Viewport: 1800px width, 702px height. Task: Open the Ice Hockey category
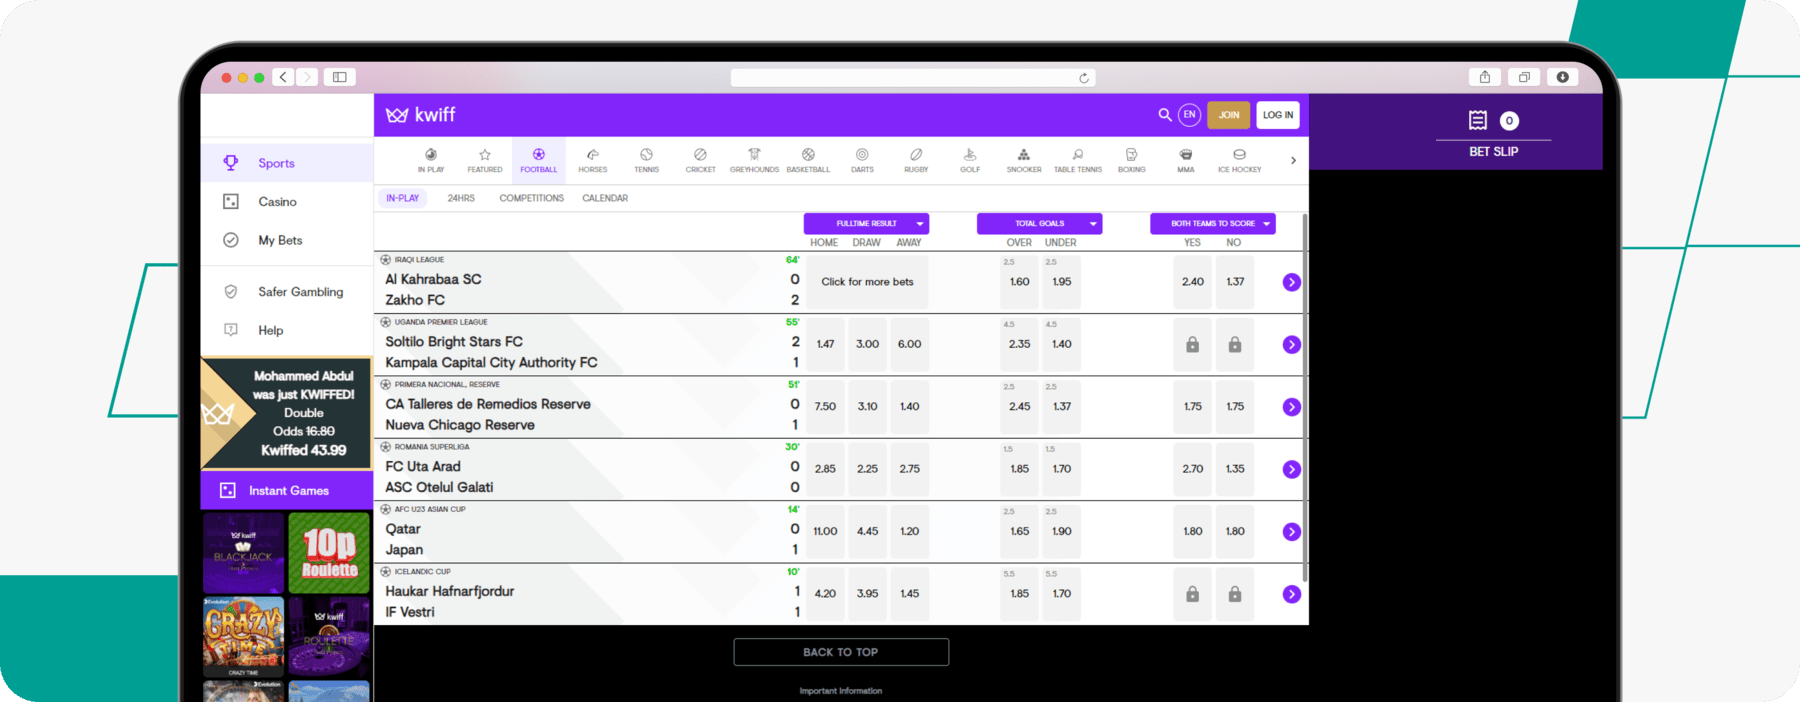[1240, 160]
